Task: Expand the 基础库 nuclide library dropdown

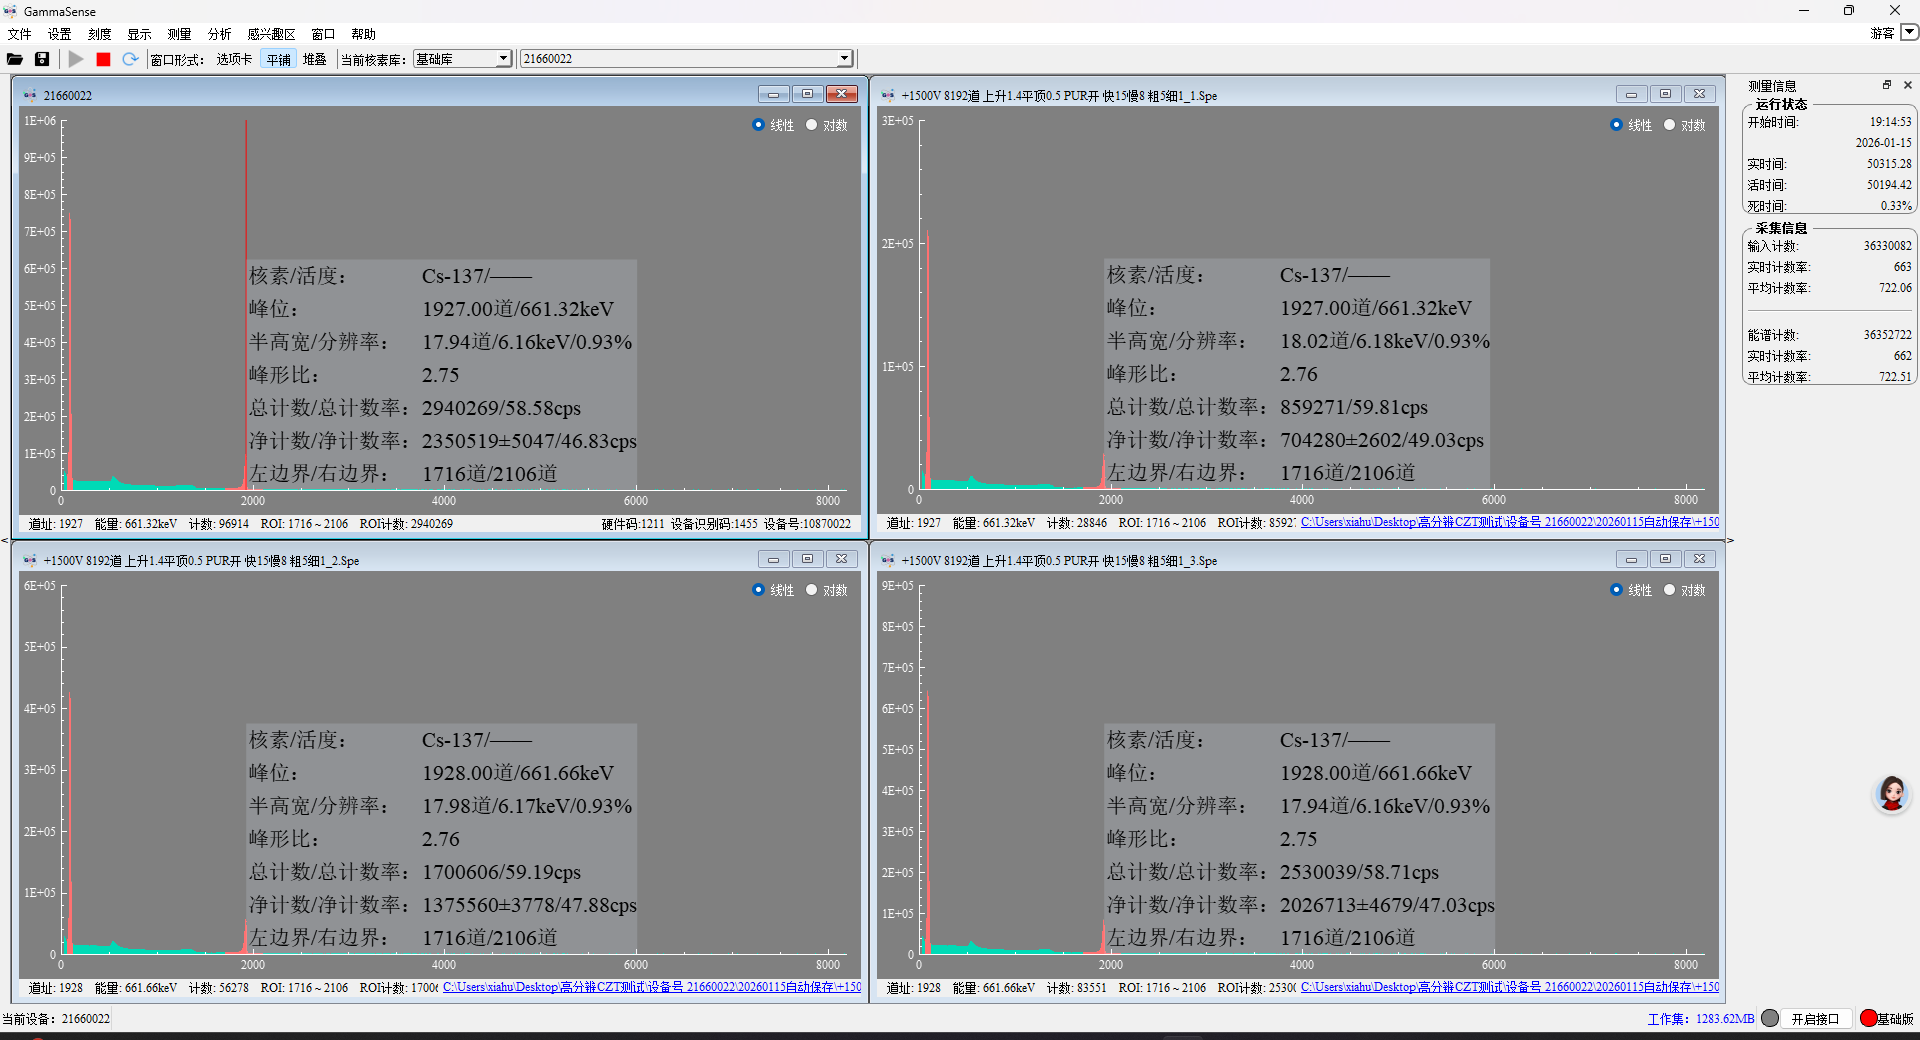Action: tap(503, 59)
